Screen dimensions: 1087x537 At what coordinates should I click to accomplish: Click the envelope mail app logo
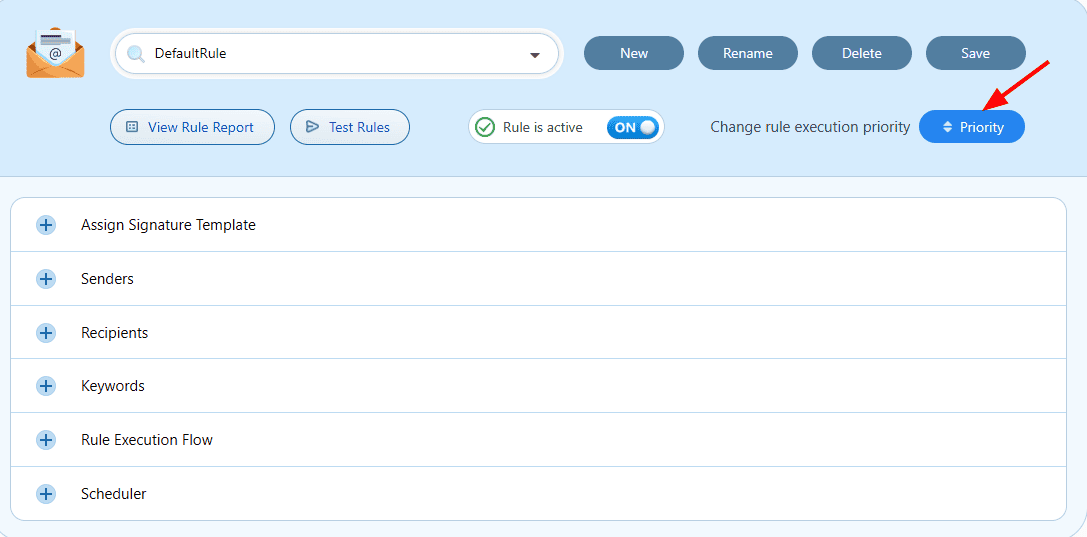(x=55, y=53)
